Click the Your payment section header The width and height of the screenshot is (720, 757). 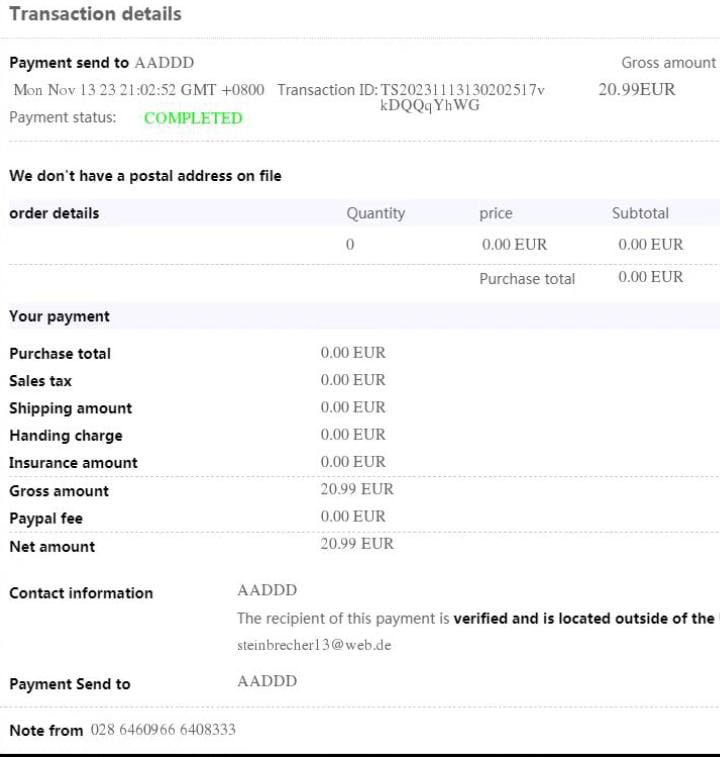(x=59, y=316)
